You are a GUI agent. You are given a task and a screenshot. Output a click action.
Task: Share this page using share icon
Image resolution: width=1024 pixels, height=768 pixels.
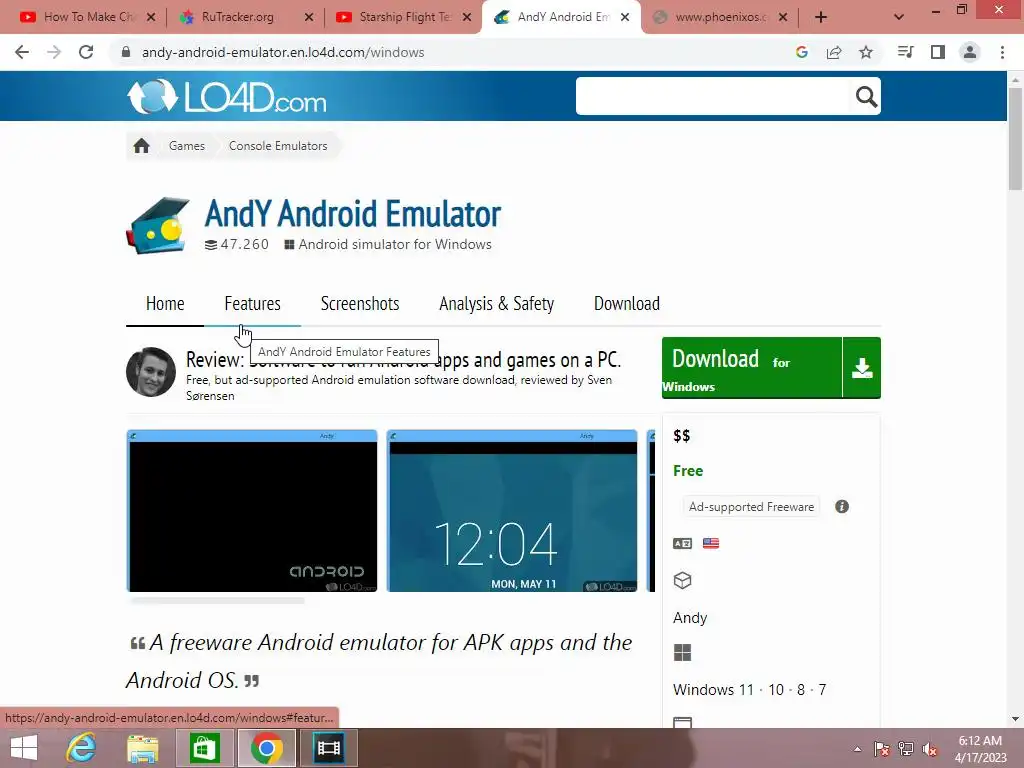pyautogui.click(x=834, y=52)
